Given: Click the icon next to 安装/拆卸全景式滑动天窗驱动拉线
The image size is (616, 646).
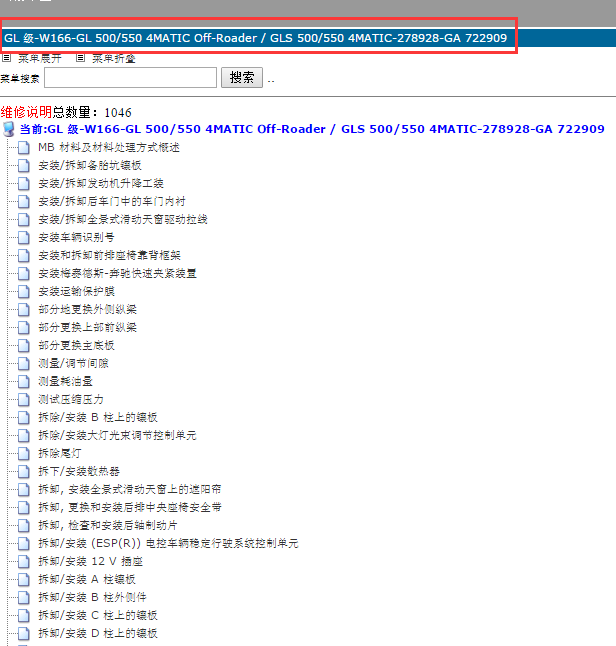Looking at the screenshot, I should pyautogui.click(x=24, y=220).
